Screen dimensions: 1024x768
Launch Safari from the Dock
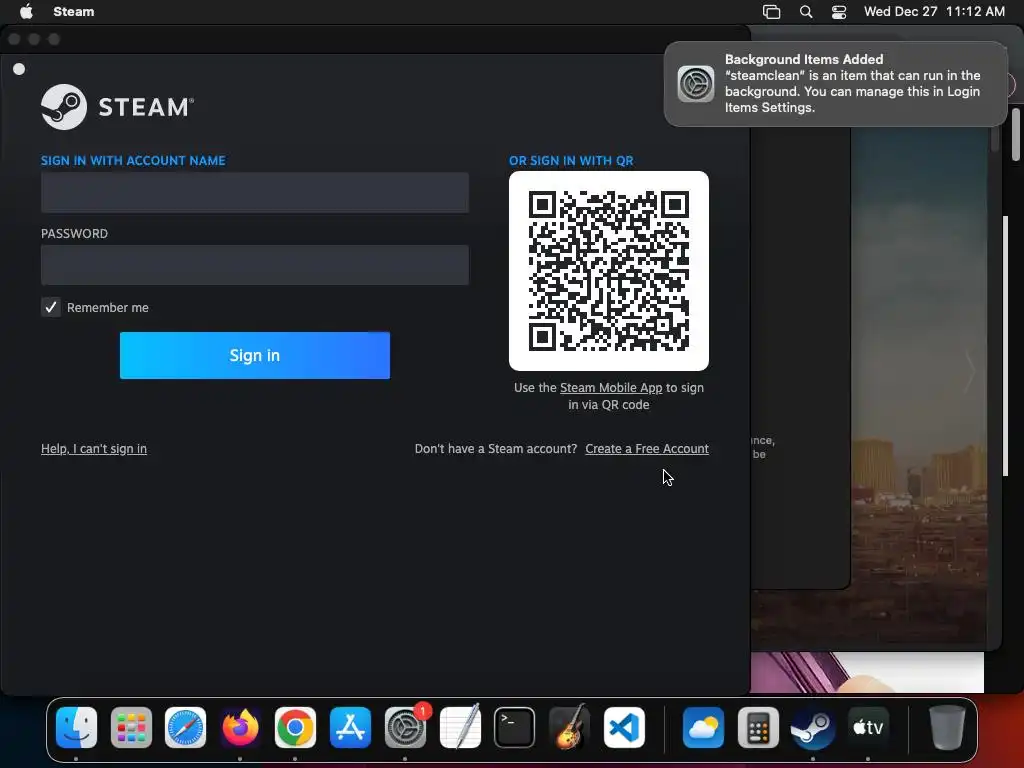pos(185,728)
